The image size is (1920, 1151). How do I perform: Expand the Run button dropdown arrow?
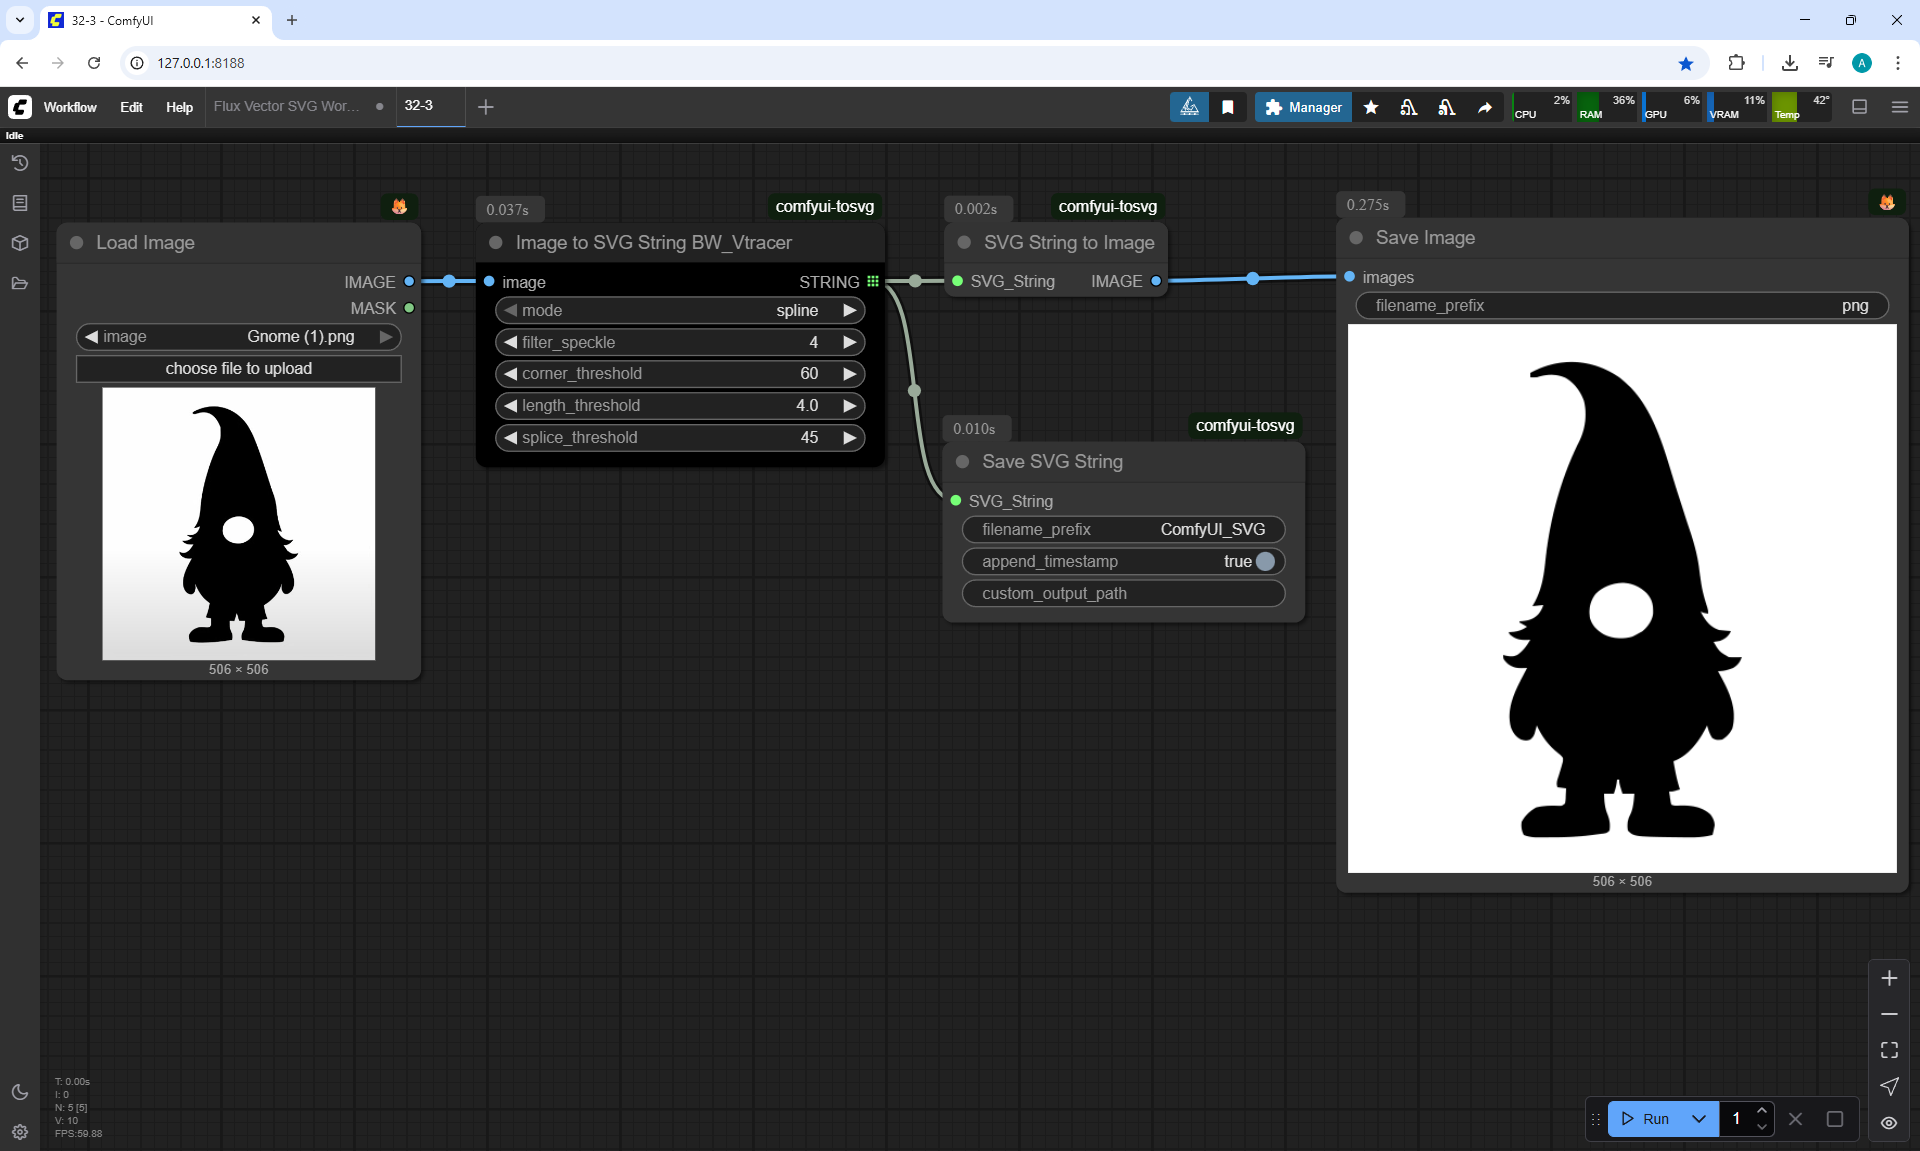point(1699,1119)
